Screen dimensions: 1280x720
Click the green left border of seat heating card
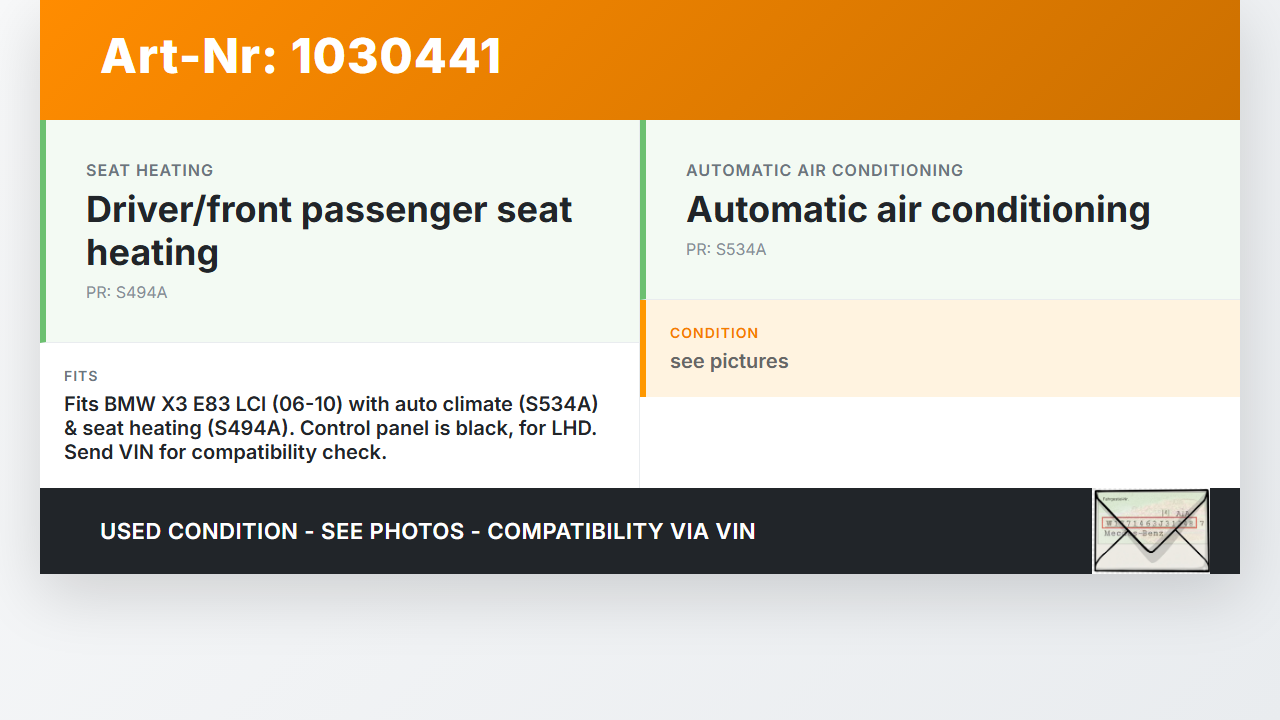(x=43, y=231)
